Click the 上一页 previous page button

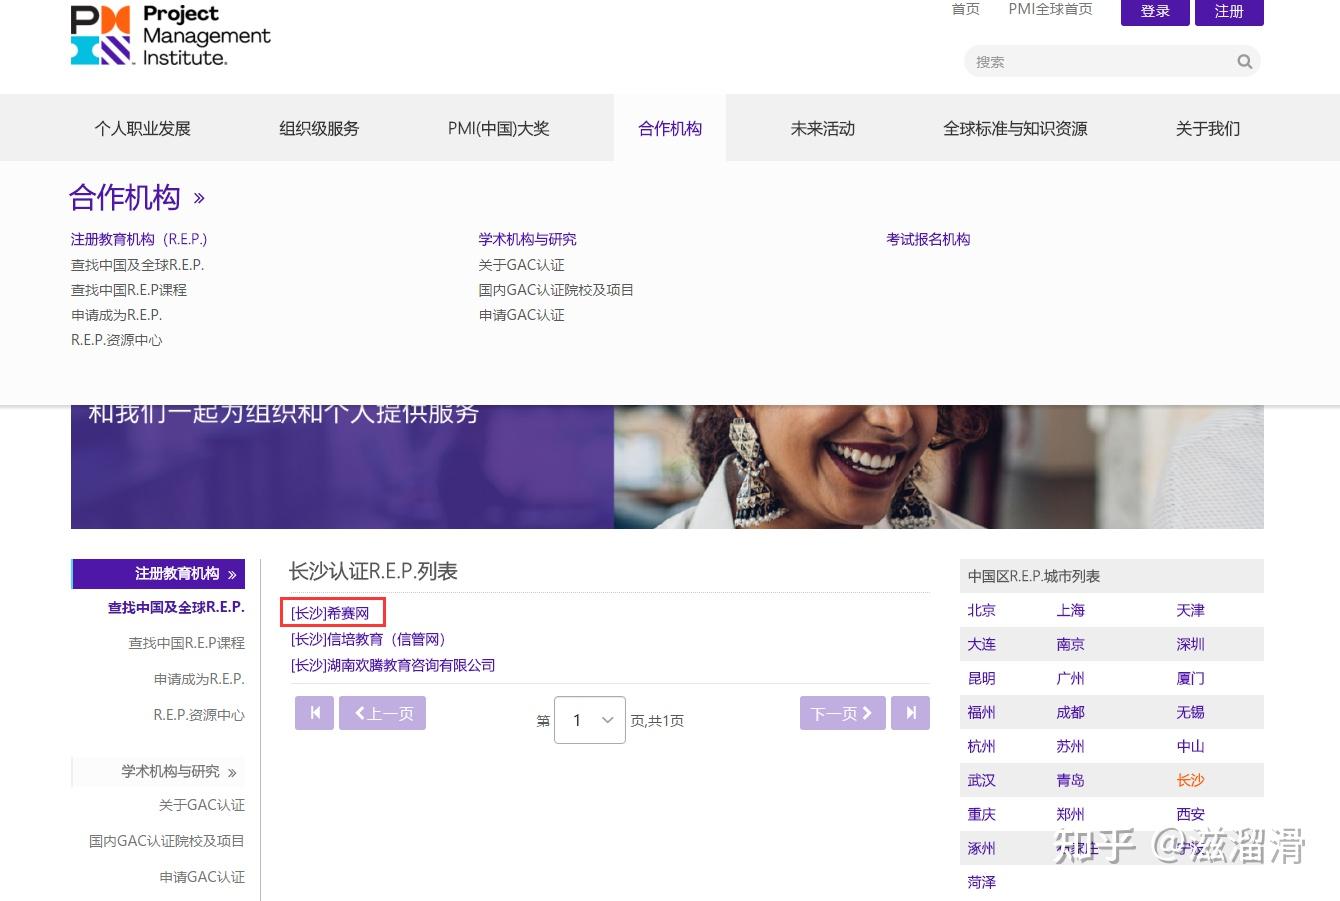[382, 713]
